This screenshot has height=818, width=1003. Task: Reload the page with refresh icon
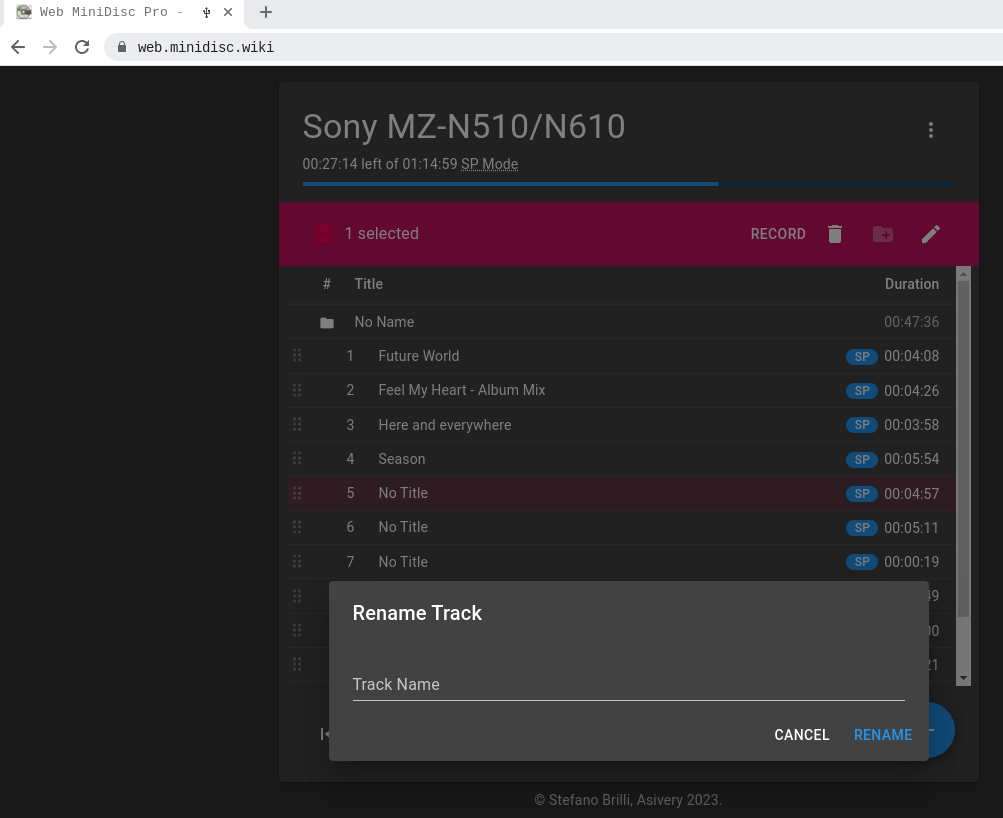82,47
